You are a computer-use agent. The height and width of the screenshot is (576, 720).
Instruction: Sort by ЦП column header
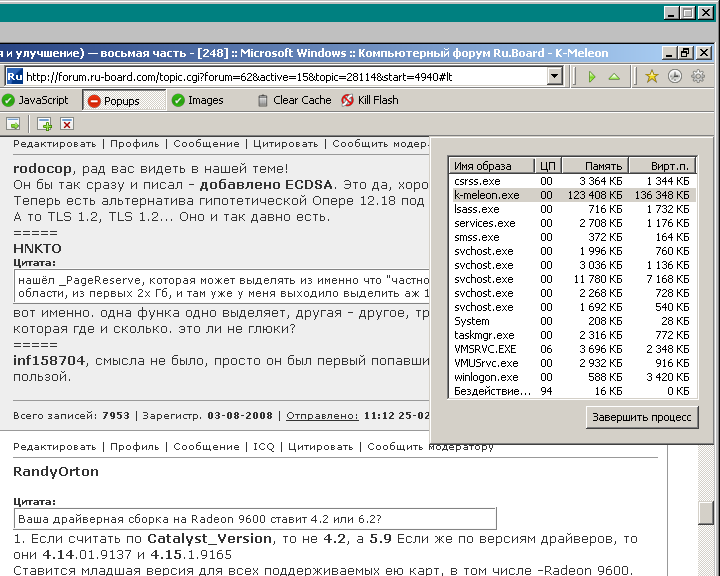point(548,166)
